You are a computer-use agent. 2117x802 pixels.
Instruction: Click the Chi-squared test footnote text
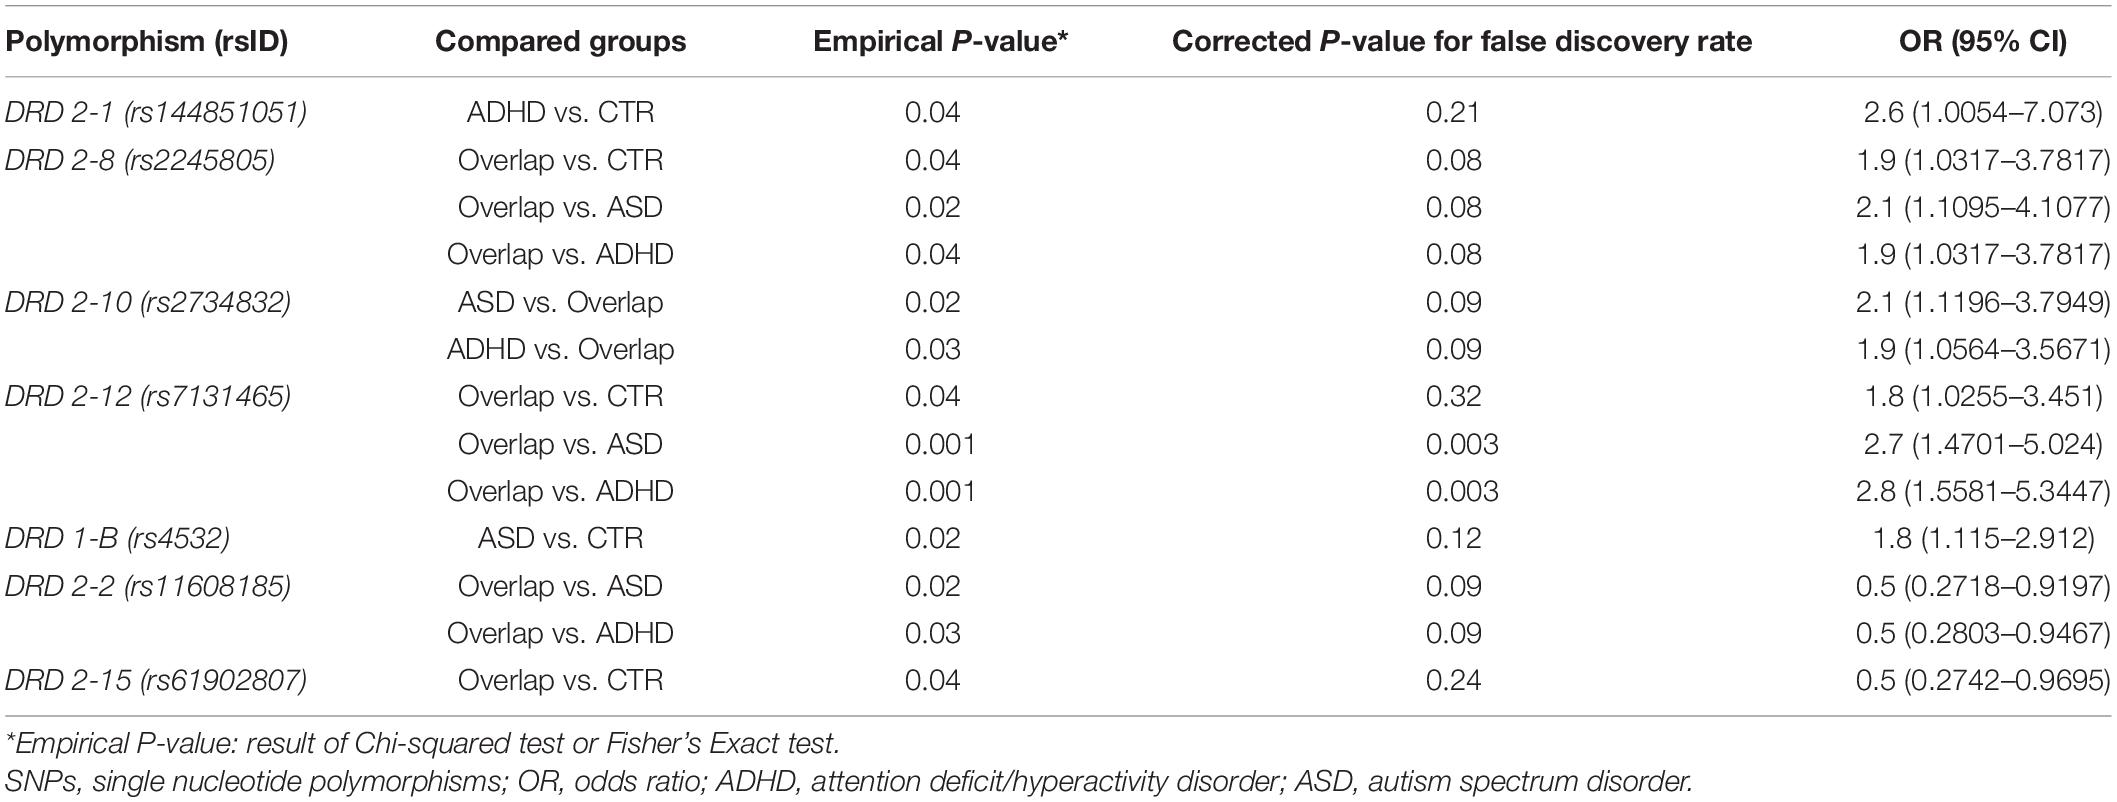[422, 744]
